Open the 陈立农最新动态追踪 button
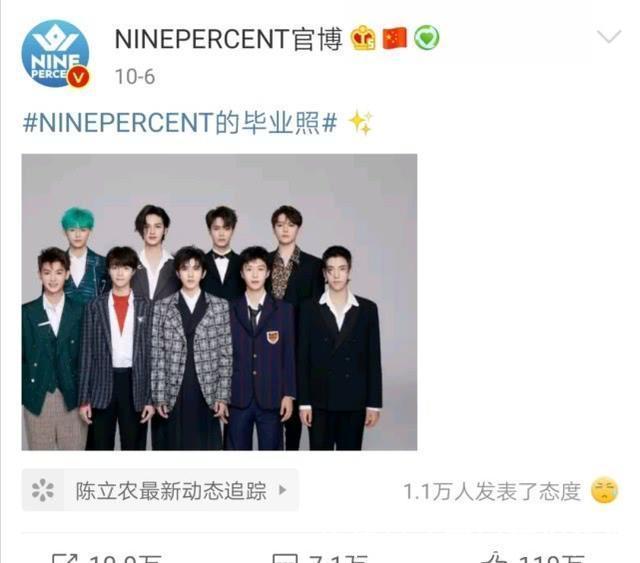The width and height of the screenshot is (640, 563). point(160,490)
